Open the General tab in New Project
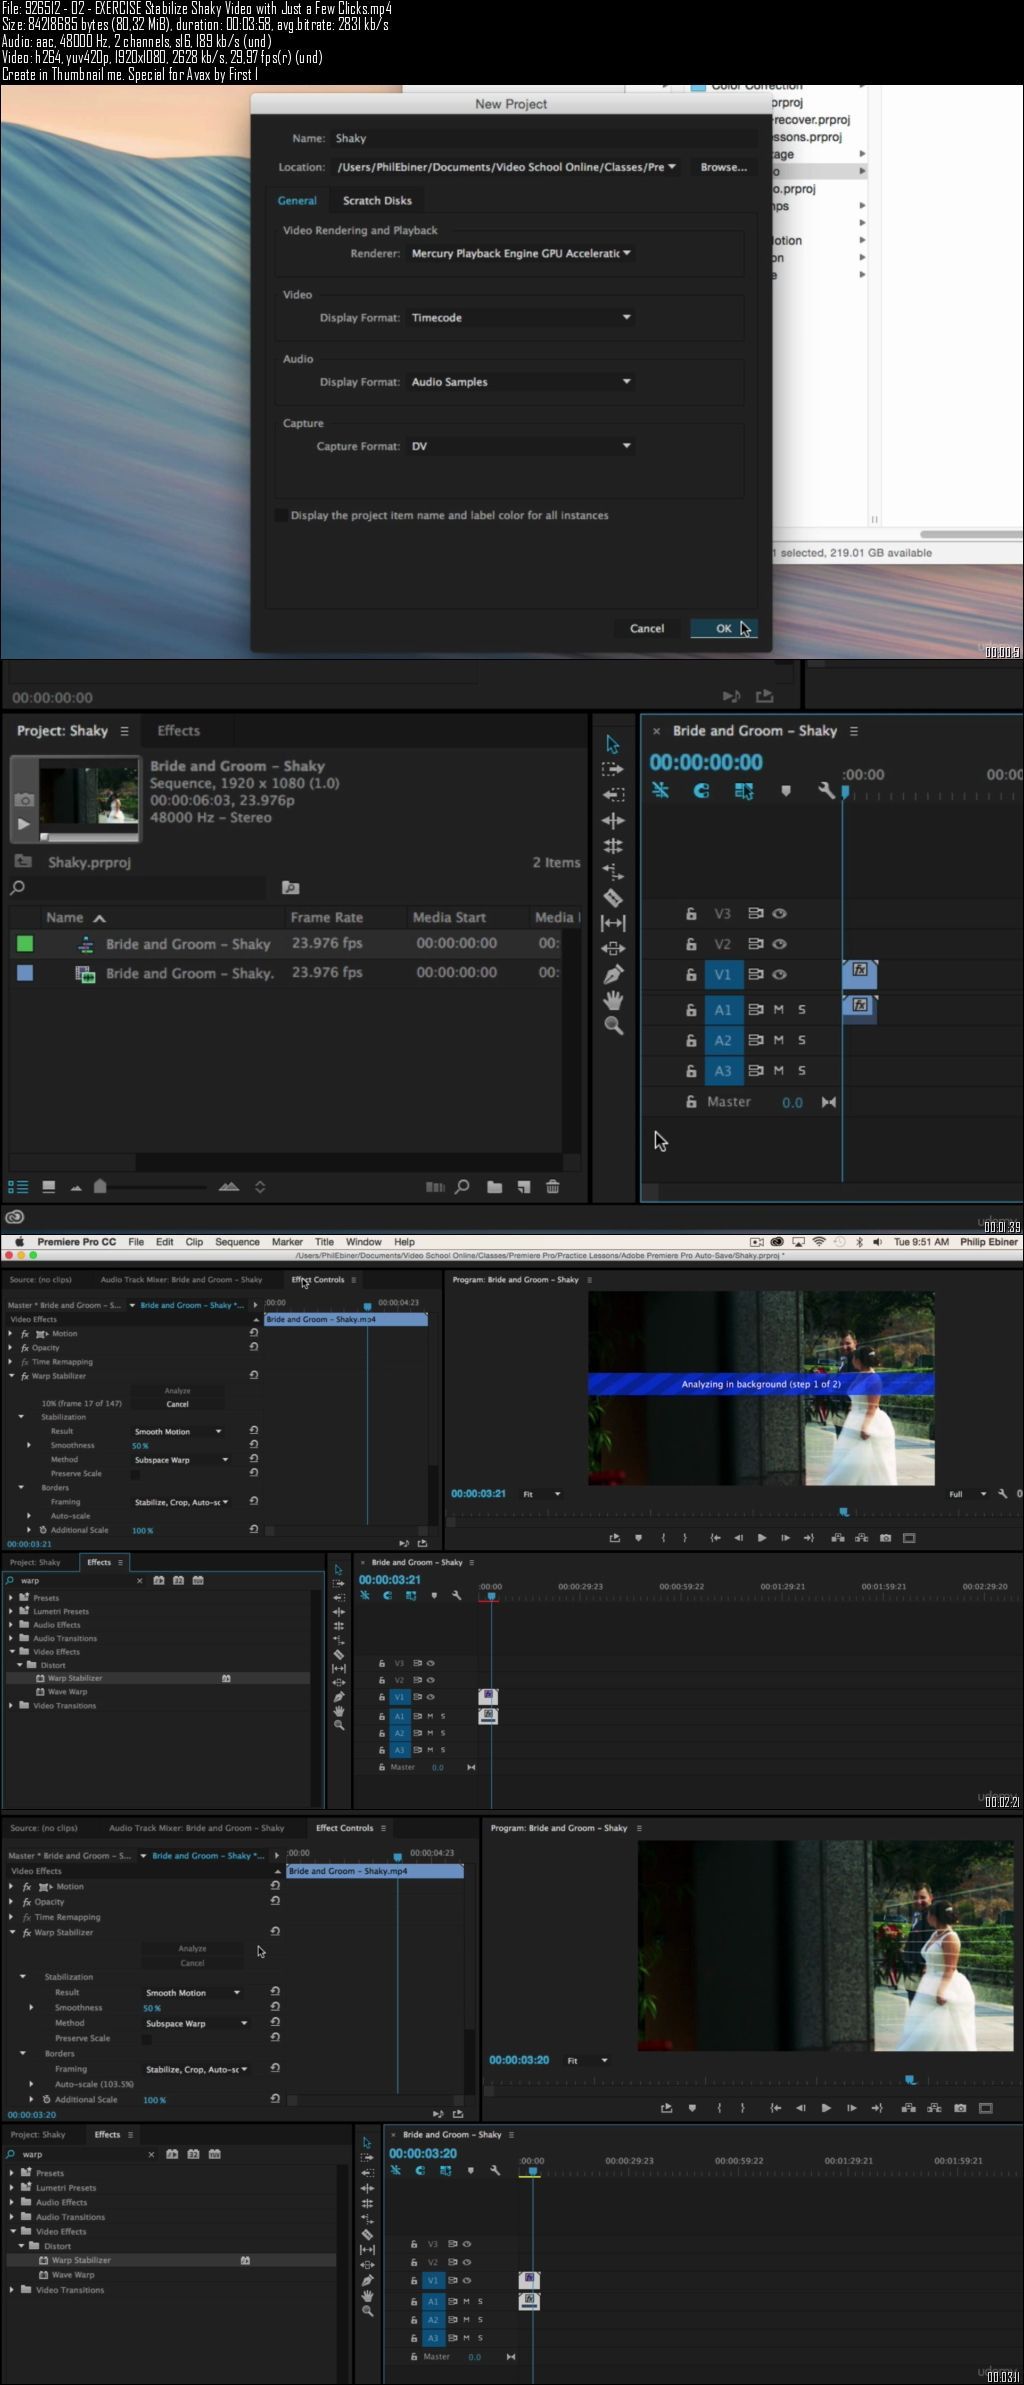The image size is (1024, 2385). click(297, 200)
